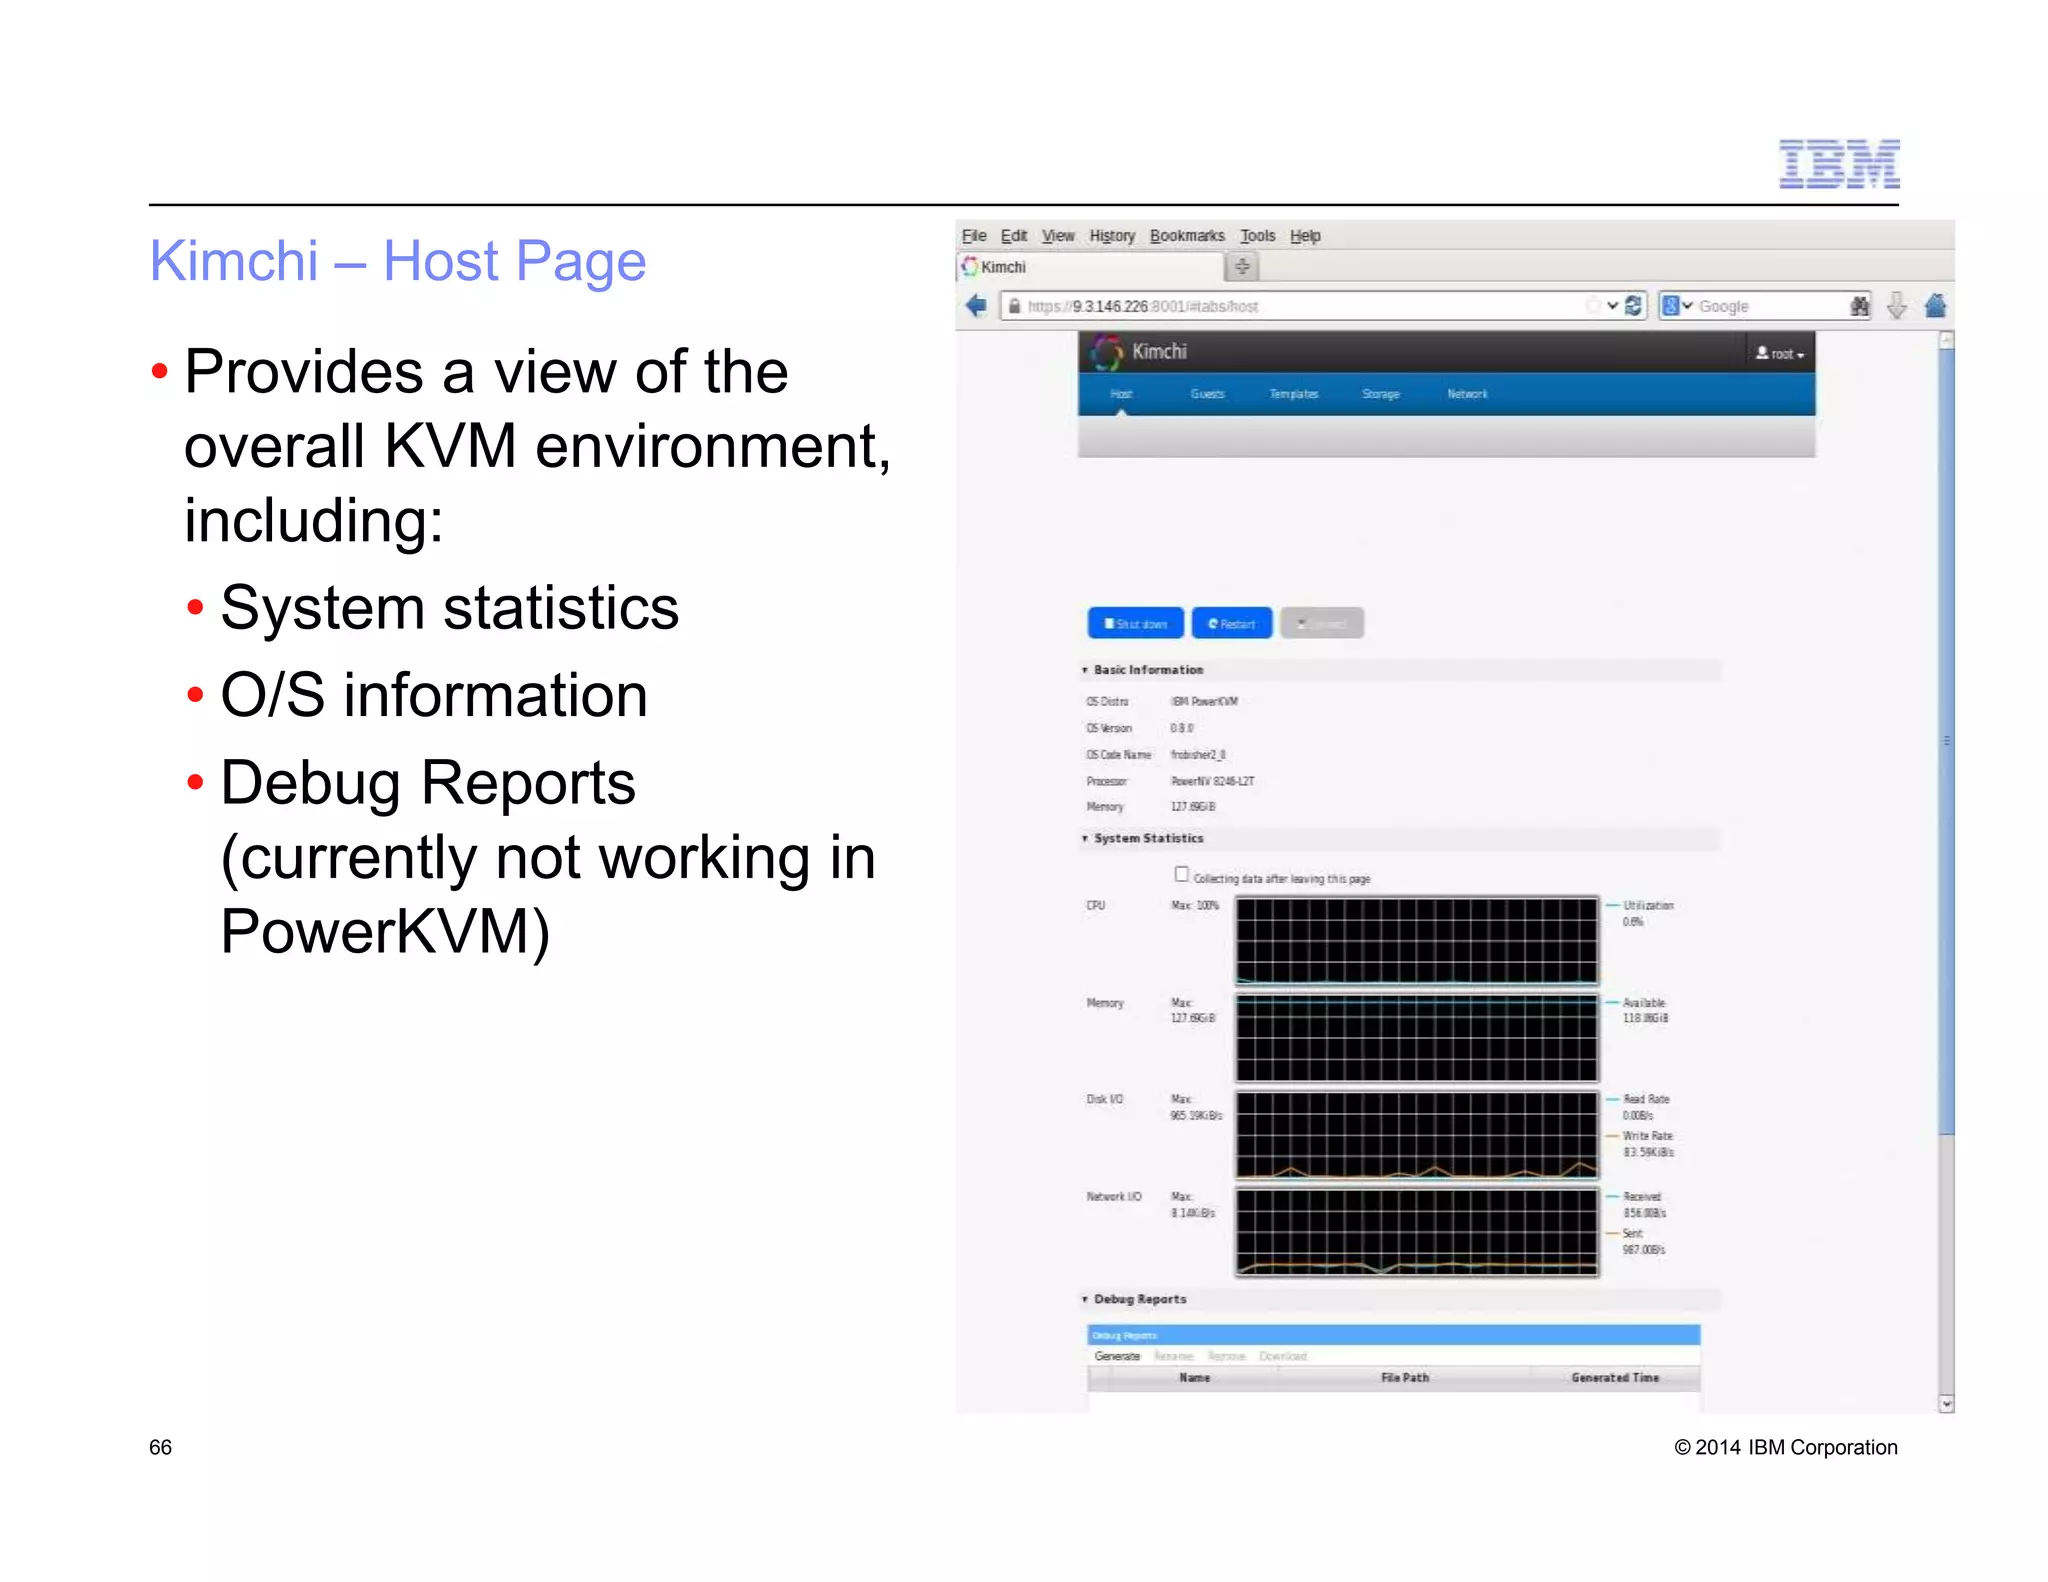The image size is (2048, 1582).
Task: Open the Edit menu
Action: [x=1014, y=236]
